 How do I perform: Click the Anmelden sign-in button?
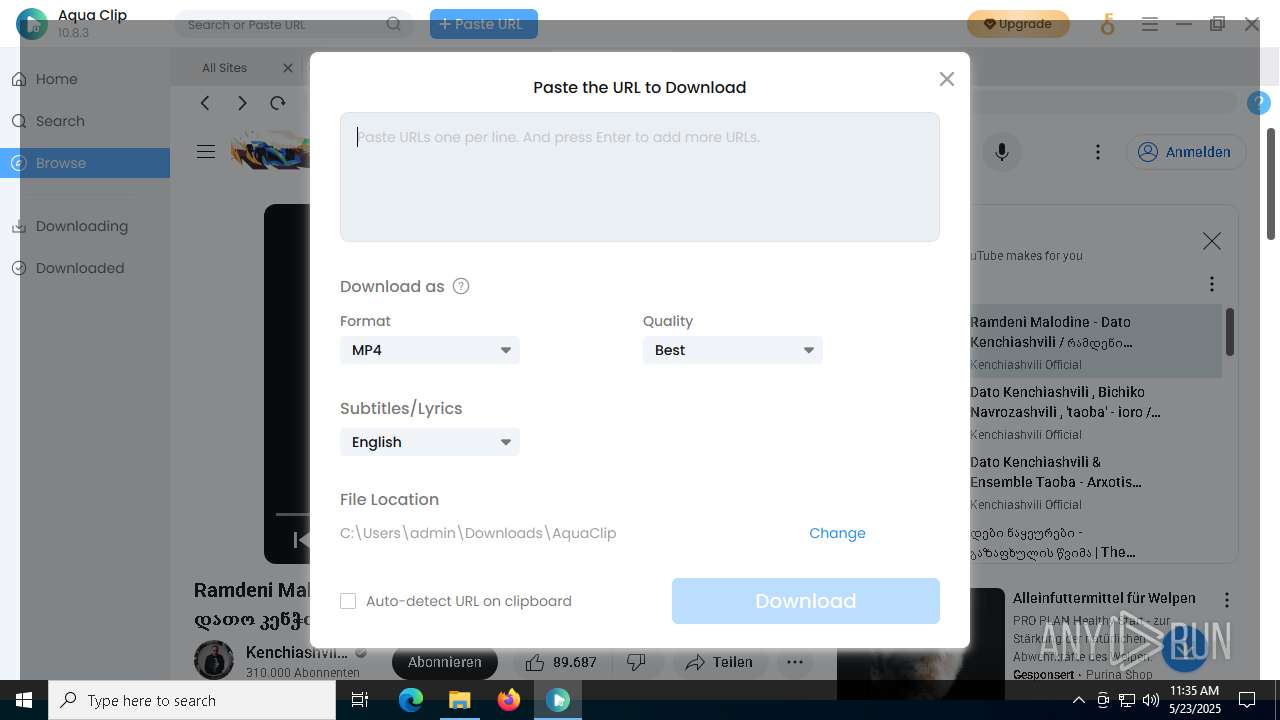pos(1186,152)
